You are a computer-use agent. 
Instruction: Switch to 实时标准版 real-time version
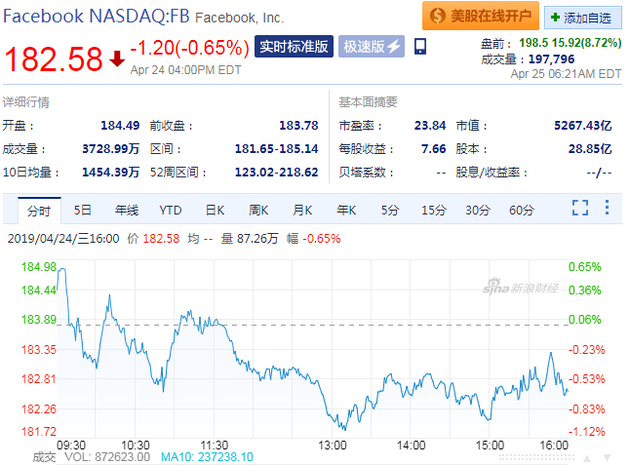[x=294, y=47]
